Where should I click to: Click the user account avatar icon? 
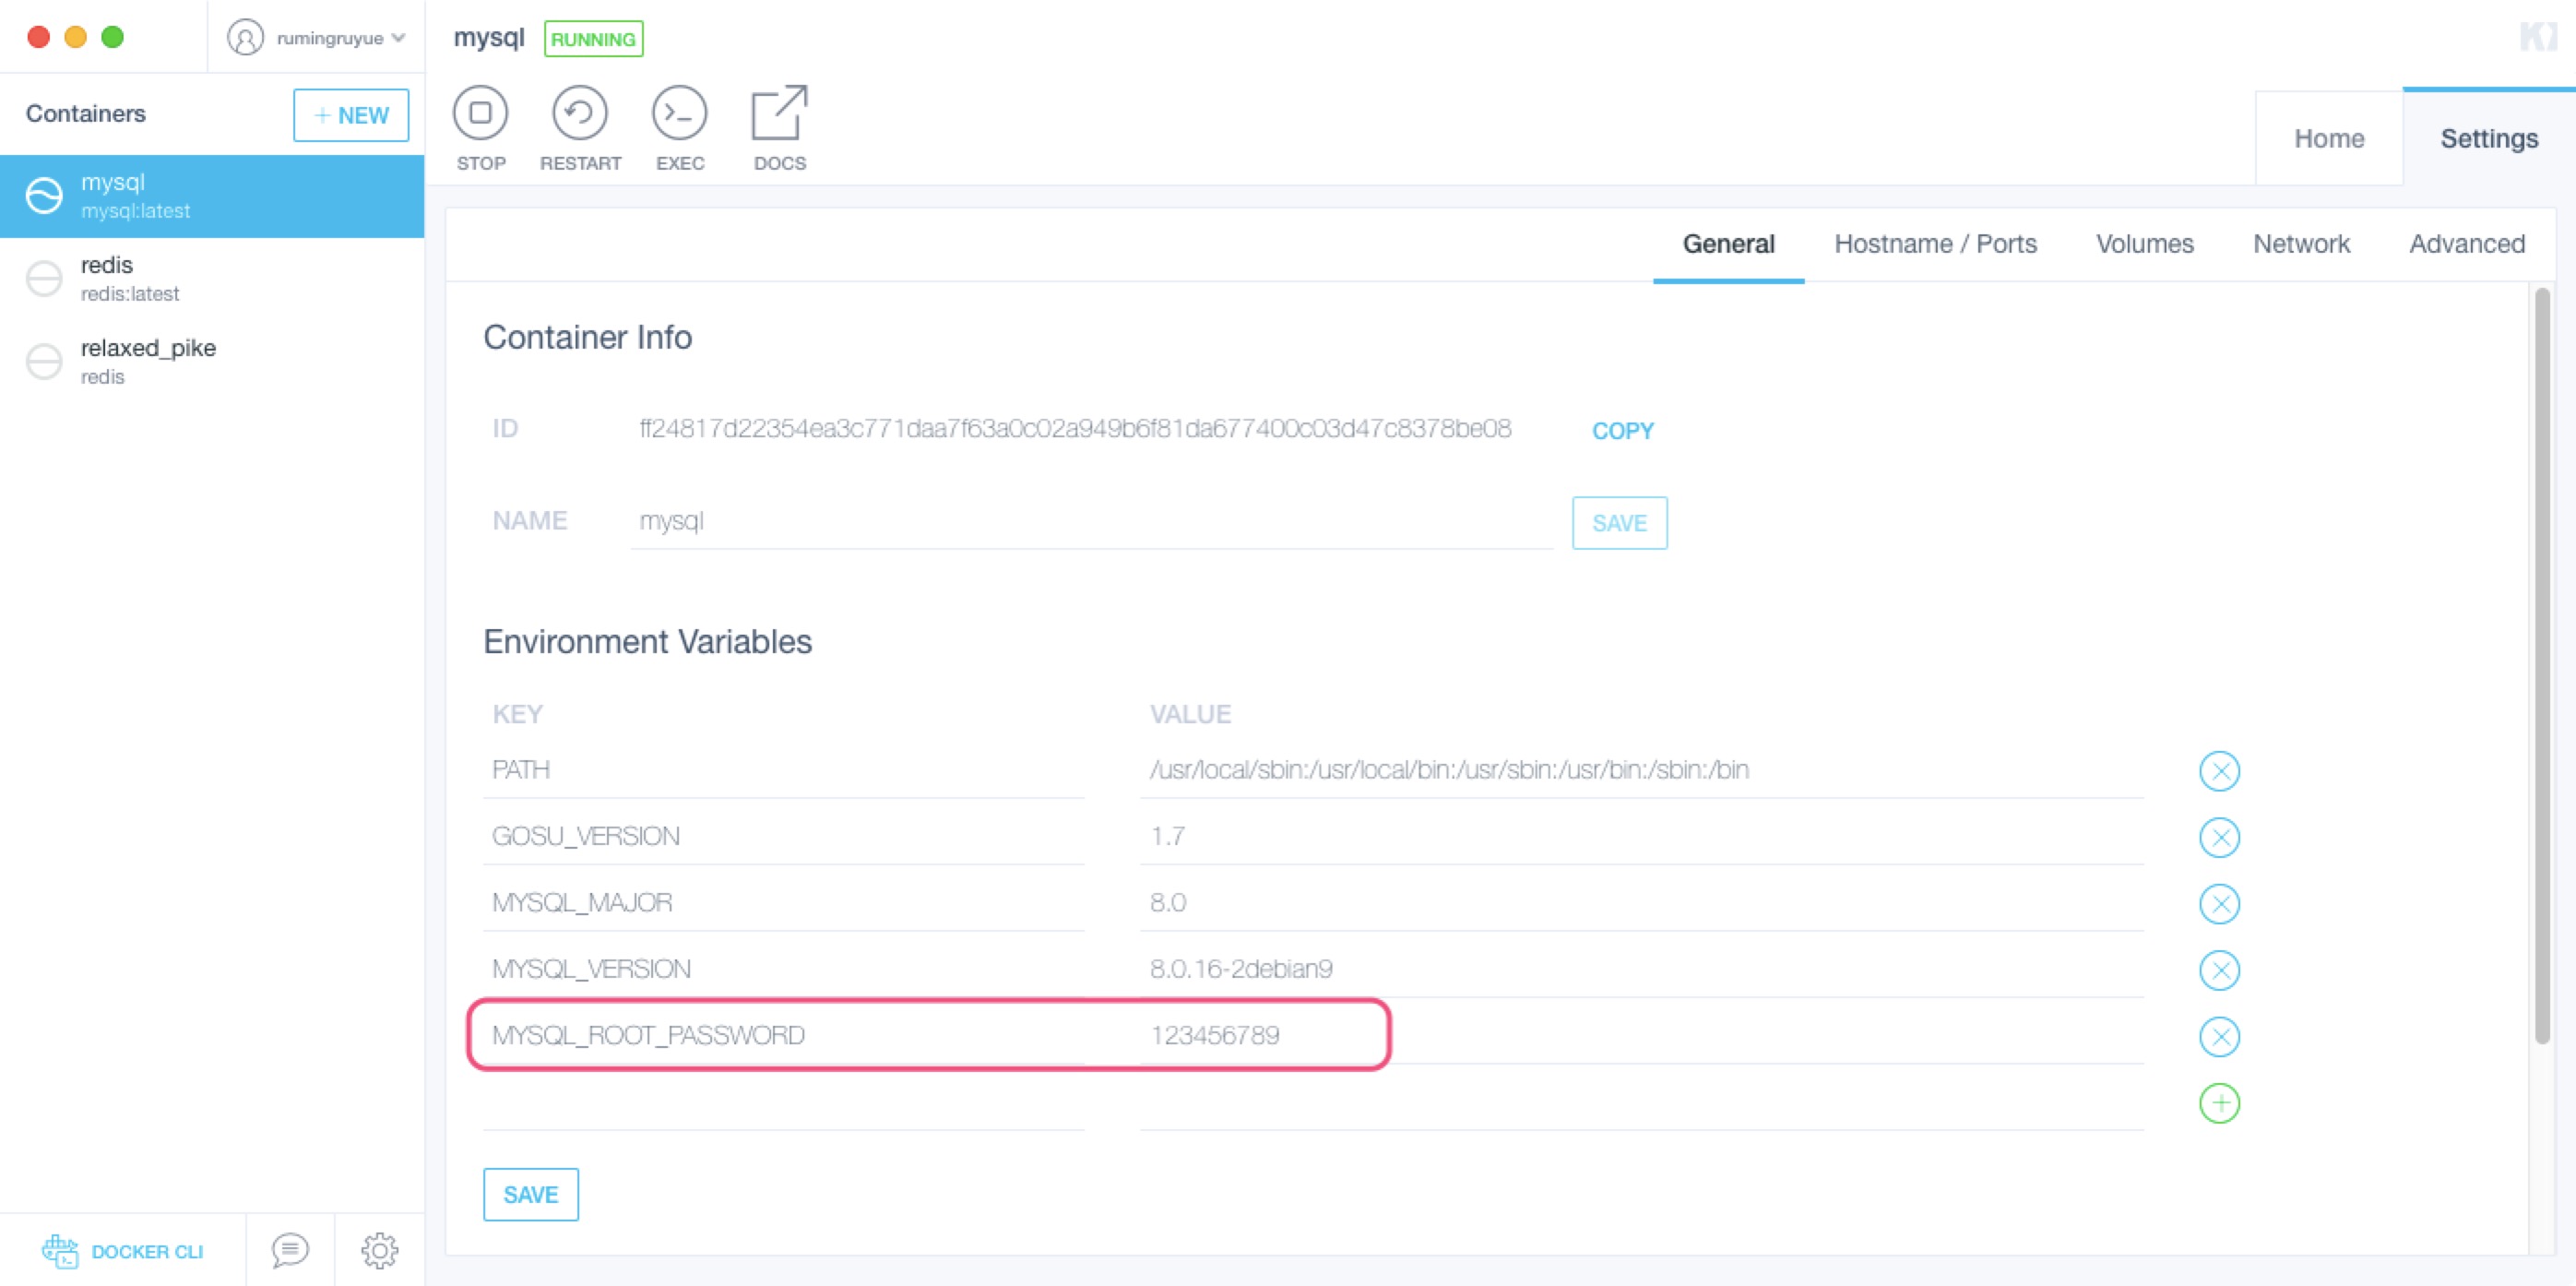tap(245, 37)
